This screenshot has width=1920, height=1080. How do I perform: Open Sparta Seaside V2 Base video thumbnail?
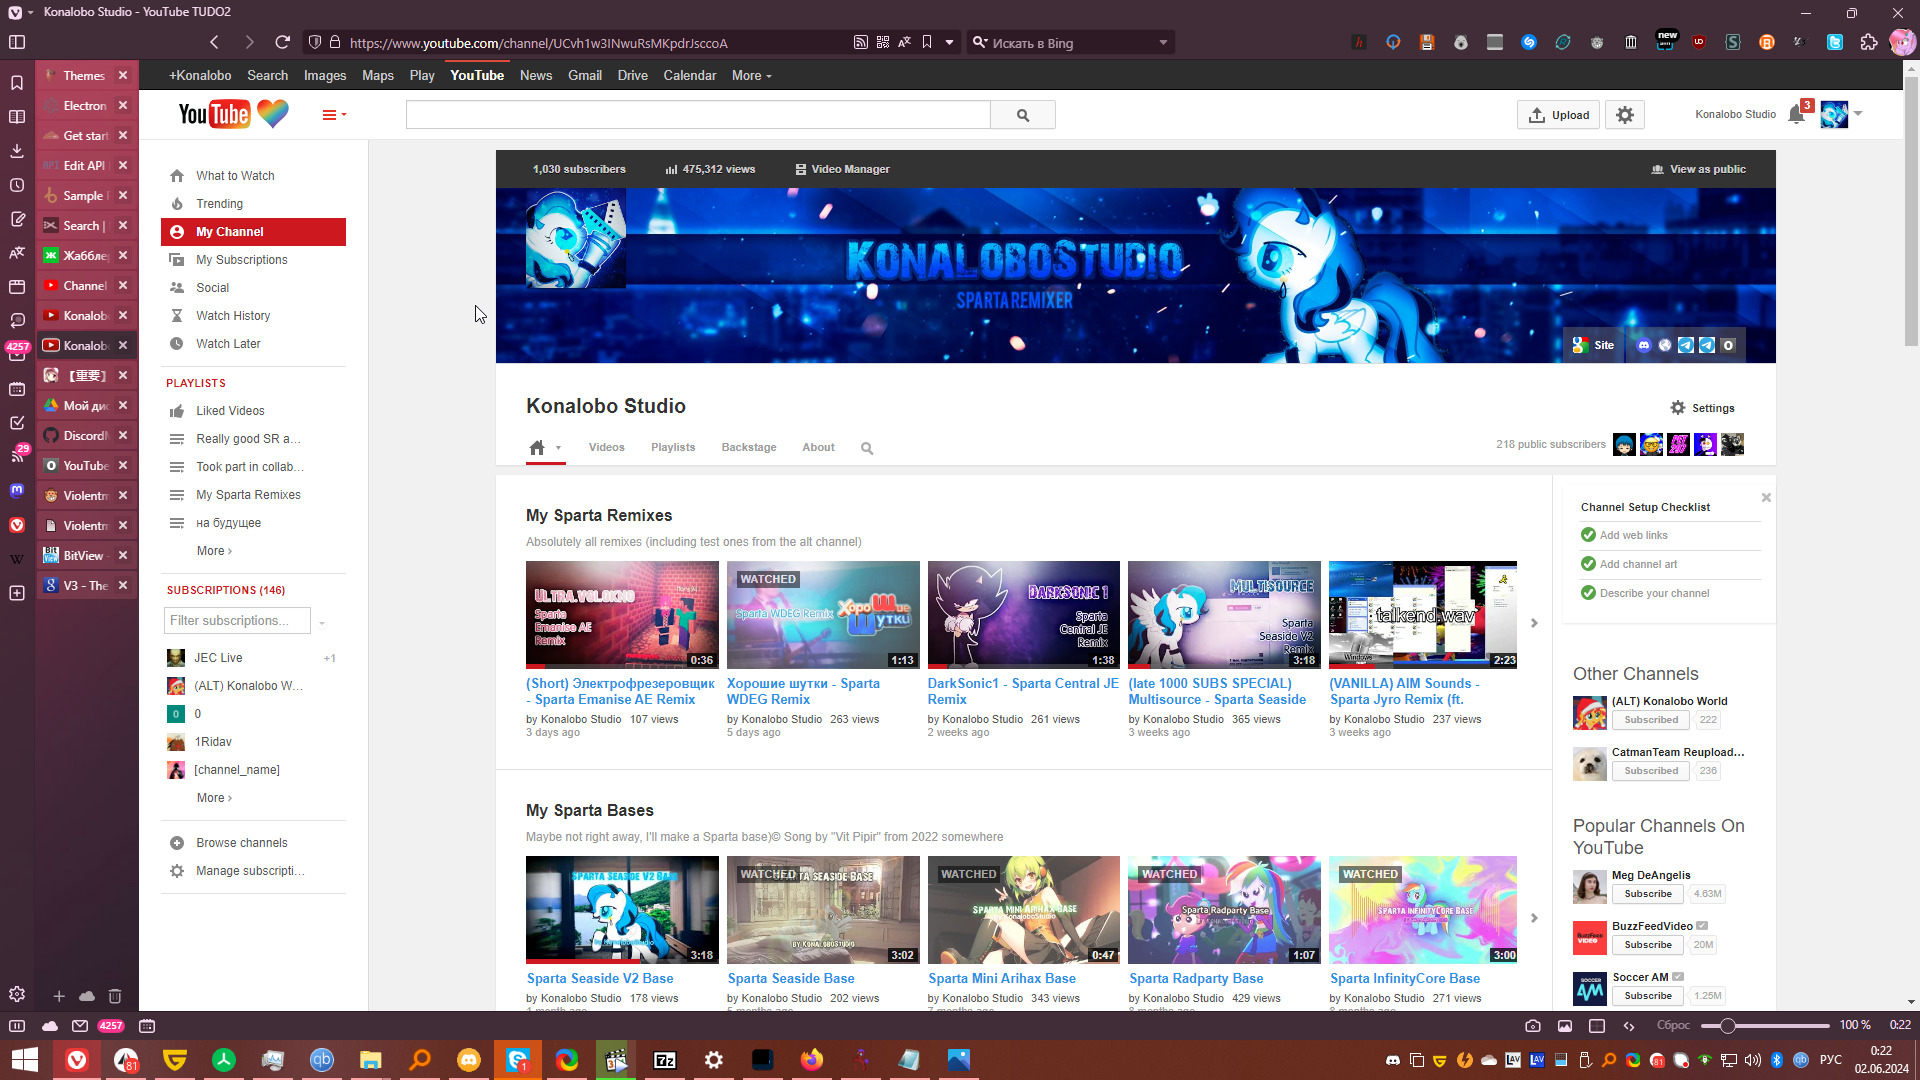pyautogui.click(x=622, y=909)
